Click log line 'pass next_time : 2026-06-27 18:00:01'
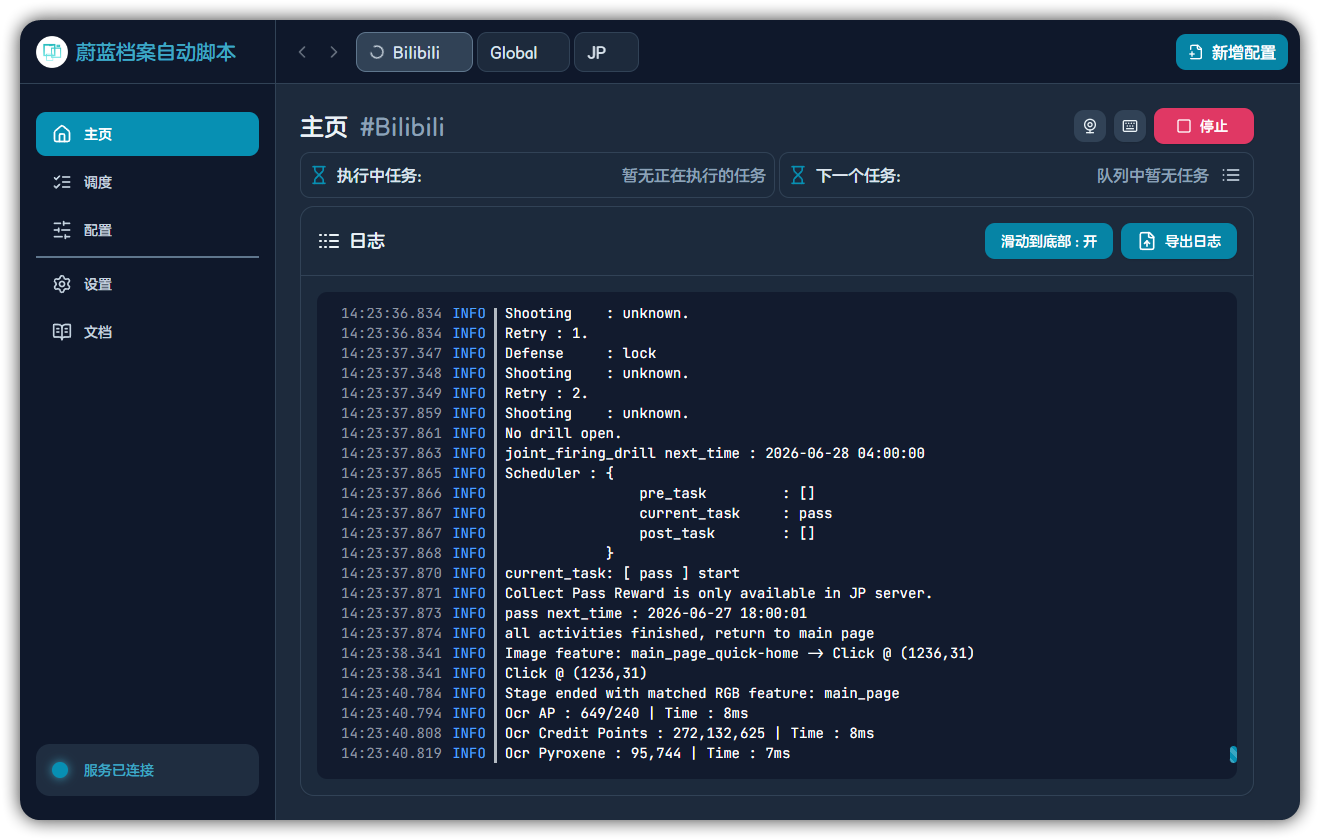 [655, 613]
